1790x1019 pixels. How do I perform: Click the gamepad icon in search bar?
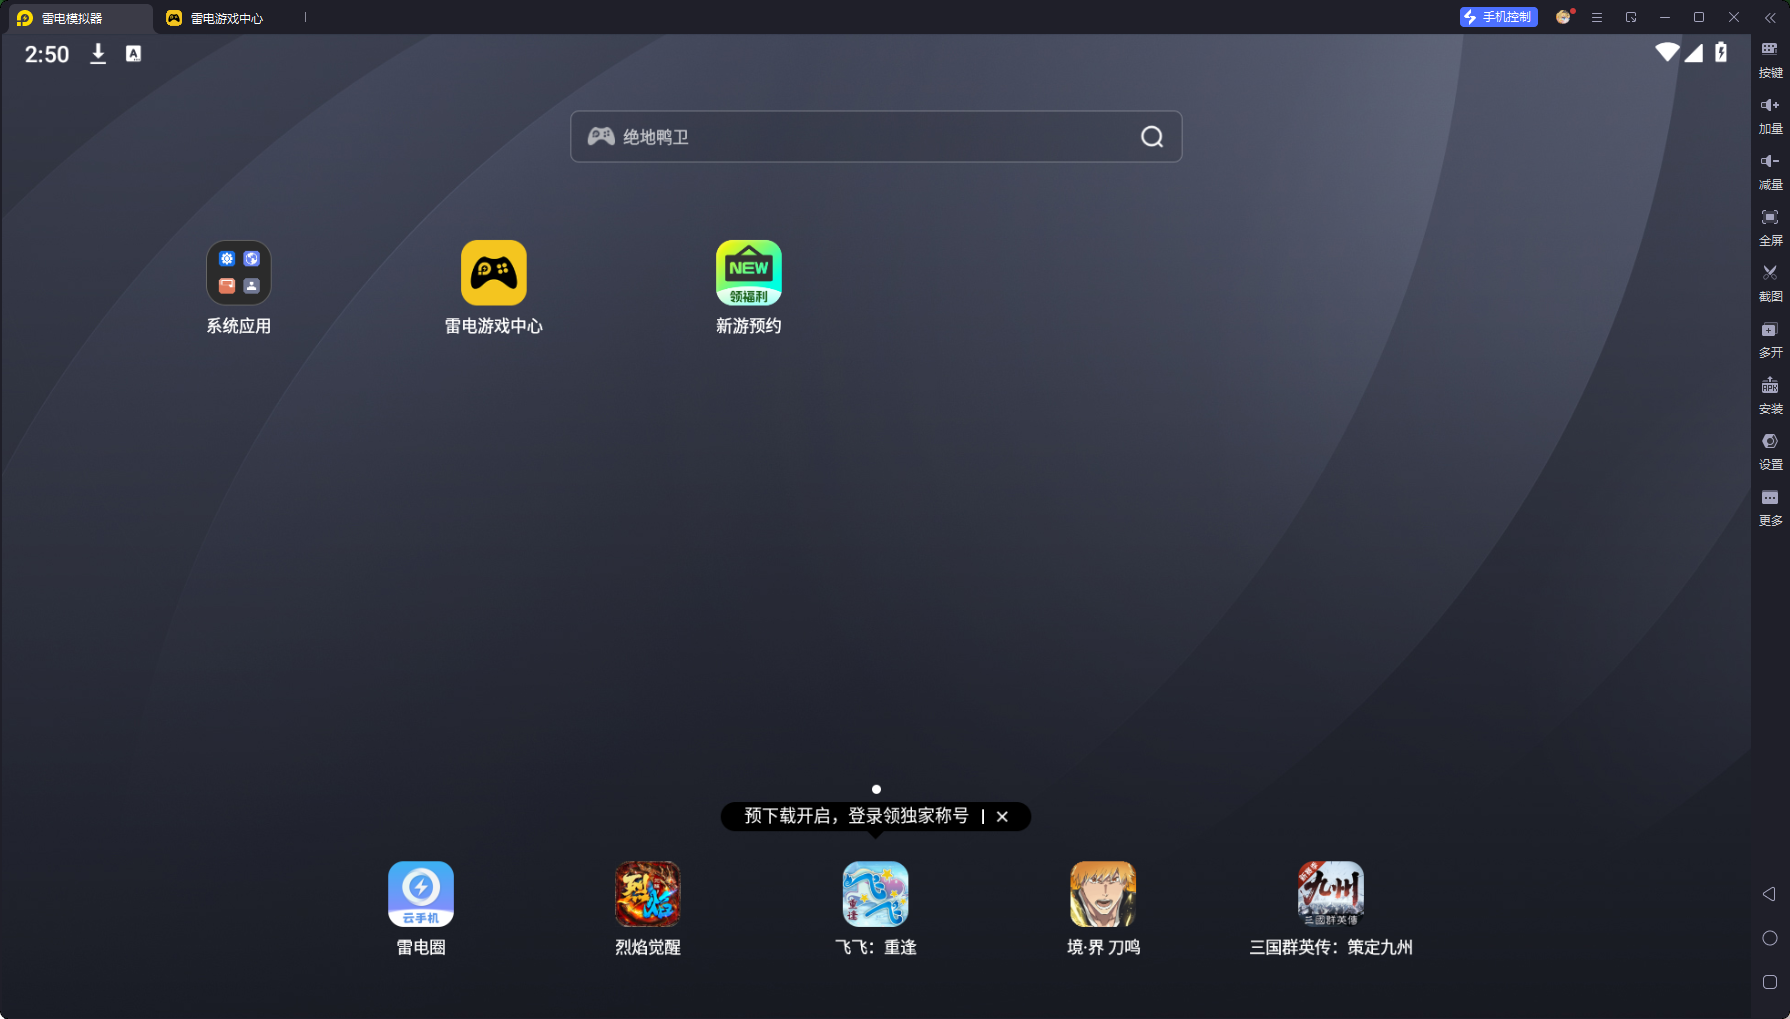pyautogui.click(x=601, y=137)
